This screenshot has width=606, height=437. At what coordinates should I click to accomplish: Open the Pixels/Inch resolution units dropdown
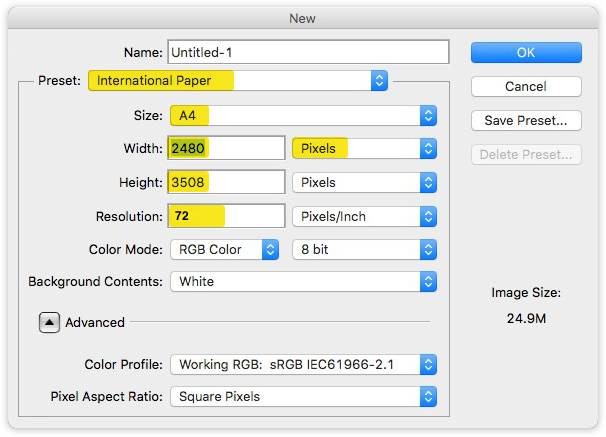click(x=364, y=216)
